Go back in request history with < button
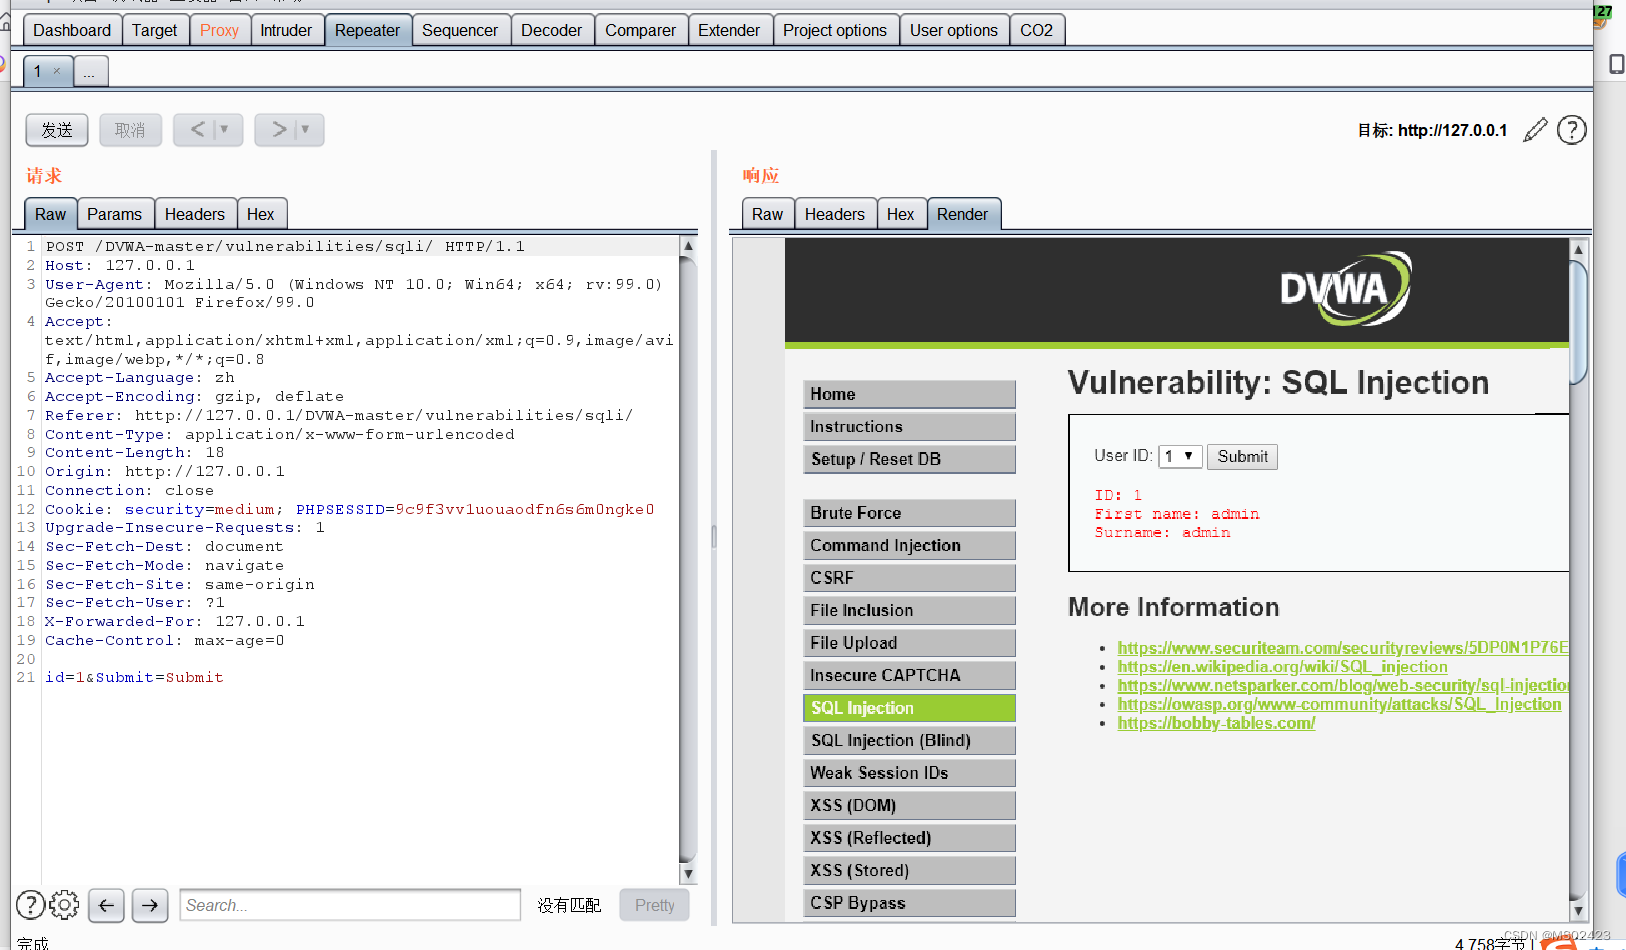Viewport: 1626px width, 950px height. [x=197, y=129]
